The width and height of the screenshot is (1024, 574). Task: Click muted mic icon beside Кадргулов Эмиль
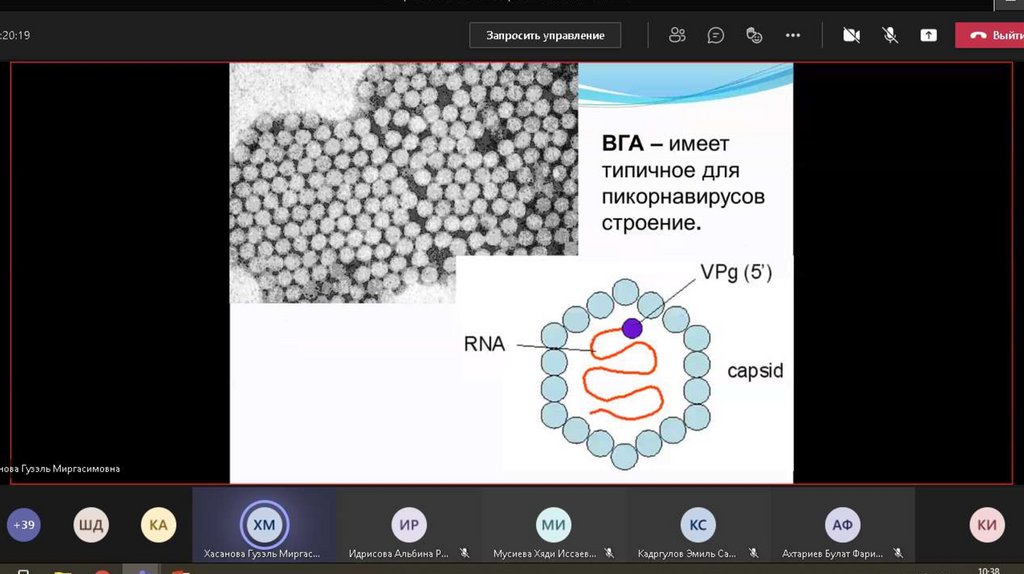754,553
